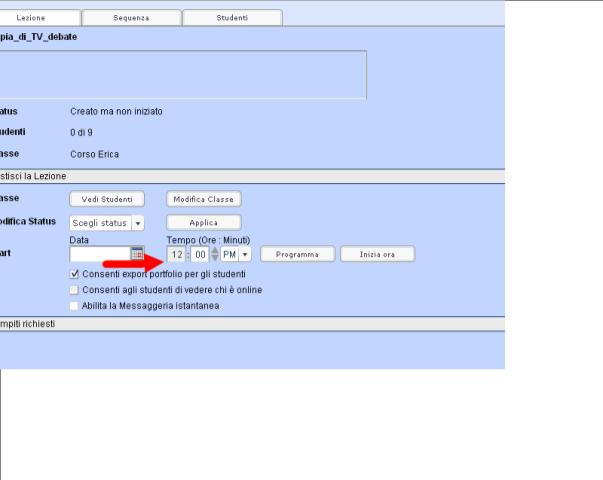Enable 'Consenti agli studenti di vedere chi è online'
This screenshot has width=603, height=480.
click(74, 290)
